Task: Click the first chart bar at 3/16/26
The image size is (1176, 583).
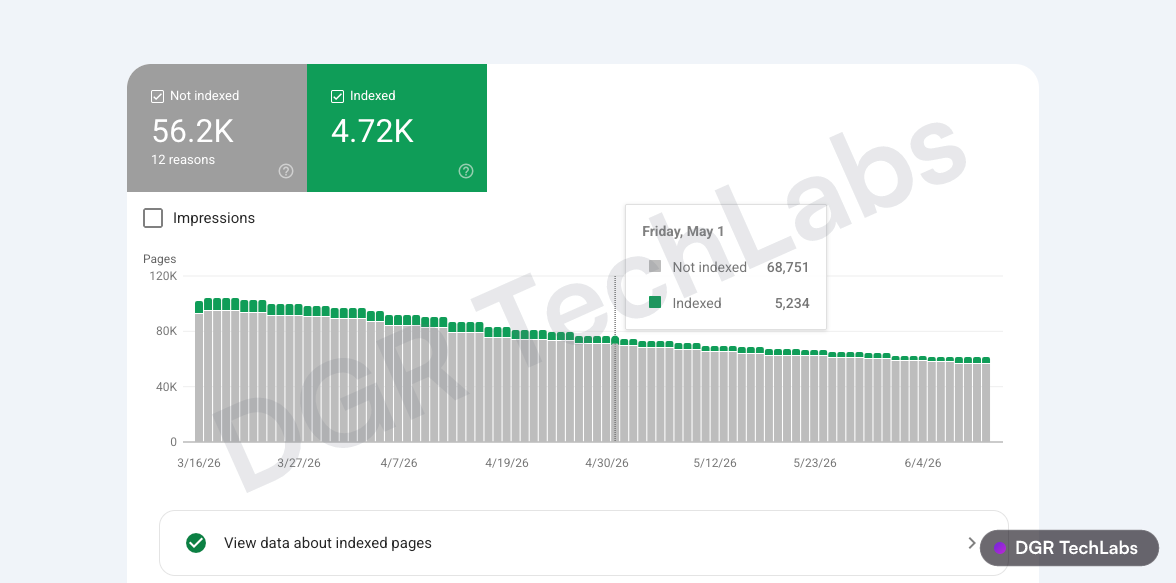Action: pos(200,371)
